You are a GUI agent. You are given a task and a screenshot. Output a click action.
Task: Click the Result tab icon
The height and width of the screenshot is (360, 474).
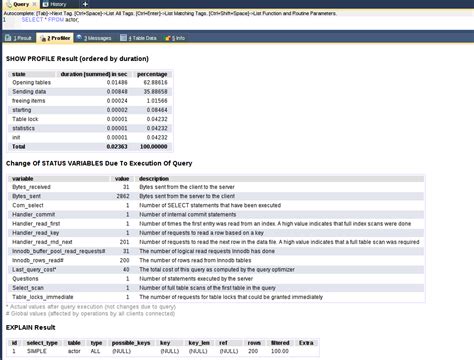click(x=8, y=38)
